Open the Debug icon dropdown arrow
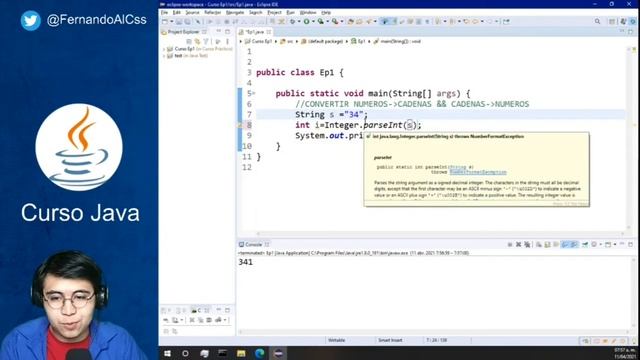This screenshot has height=360, width=640. tap(299, 21)
